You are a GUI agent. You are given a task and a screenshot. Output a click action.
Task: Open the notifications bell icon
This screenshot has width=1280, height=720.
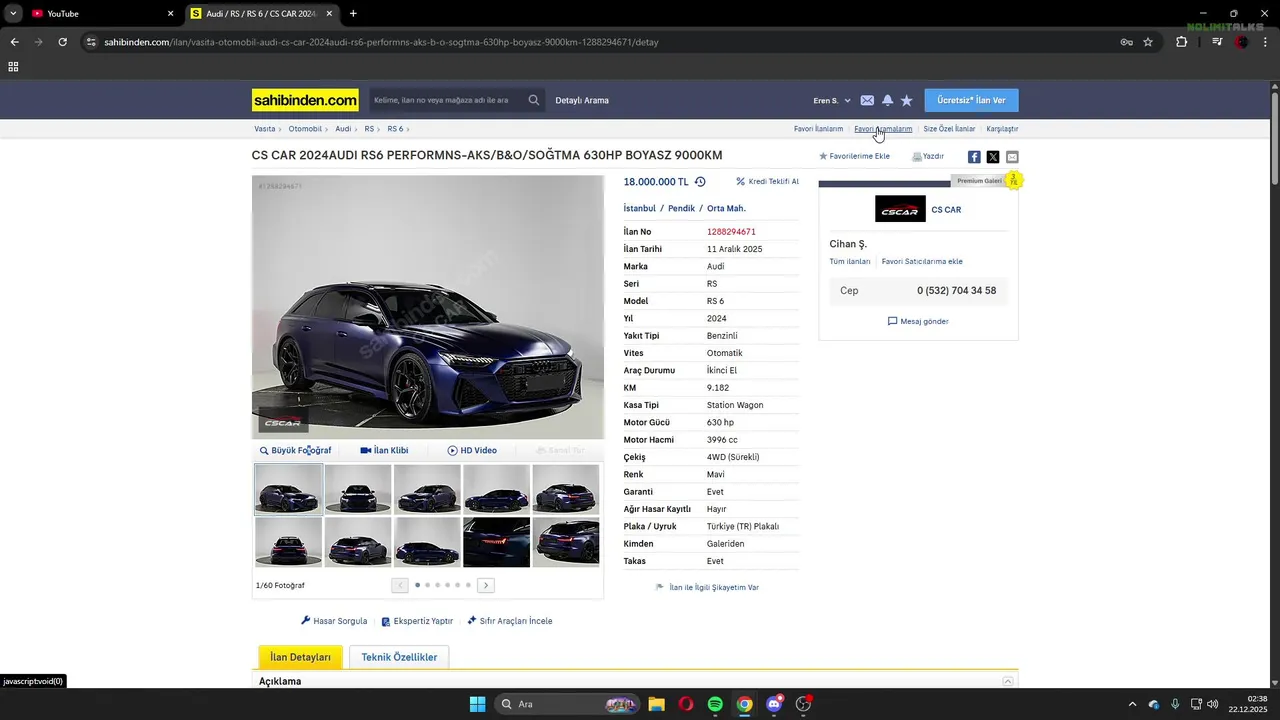887,100
